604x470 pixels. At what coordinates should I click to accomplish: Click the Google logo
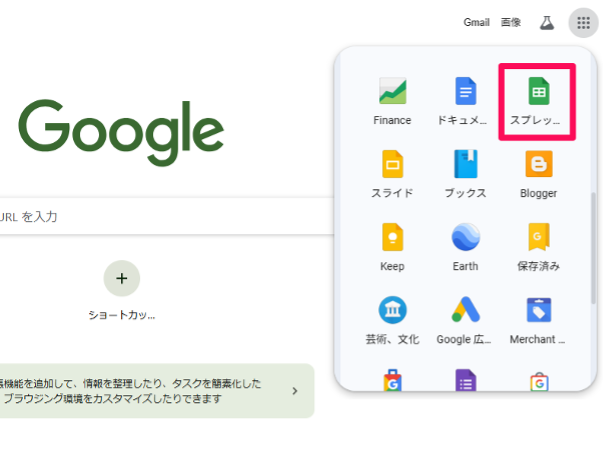[x=121, y=132]
